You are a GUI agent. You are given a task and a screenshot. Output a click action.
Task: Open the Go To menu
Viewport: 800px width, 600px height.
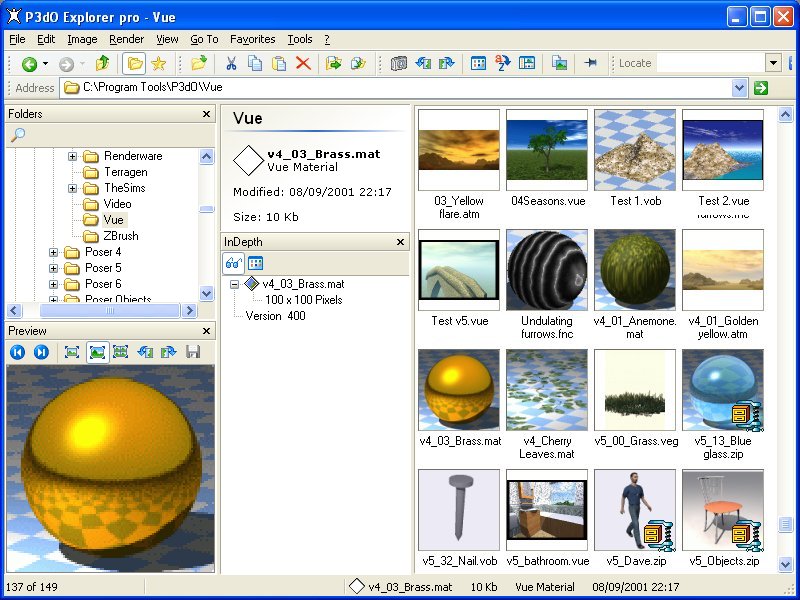coord(204,39)
